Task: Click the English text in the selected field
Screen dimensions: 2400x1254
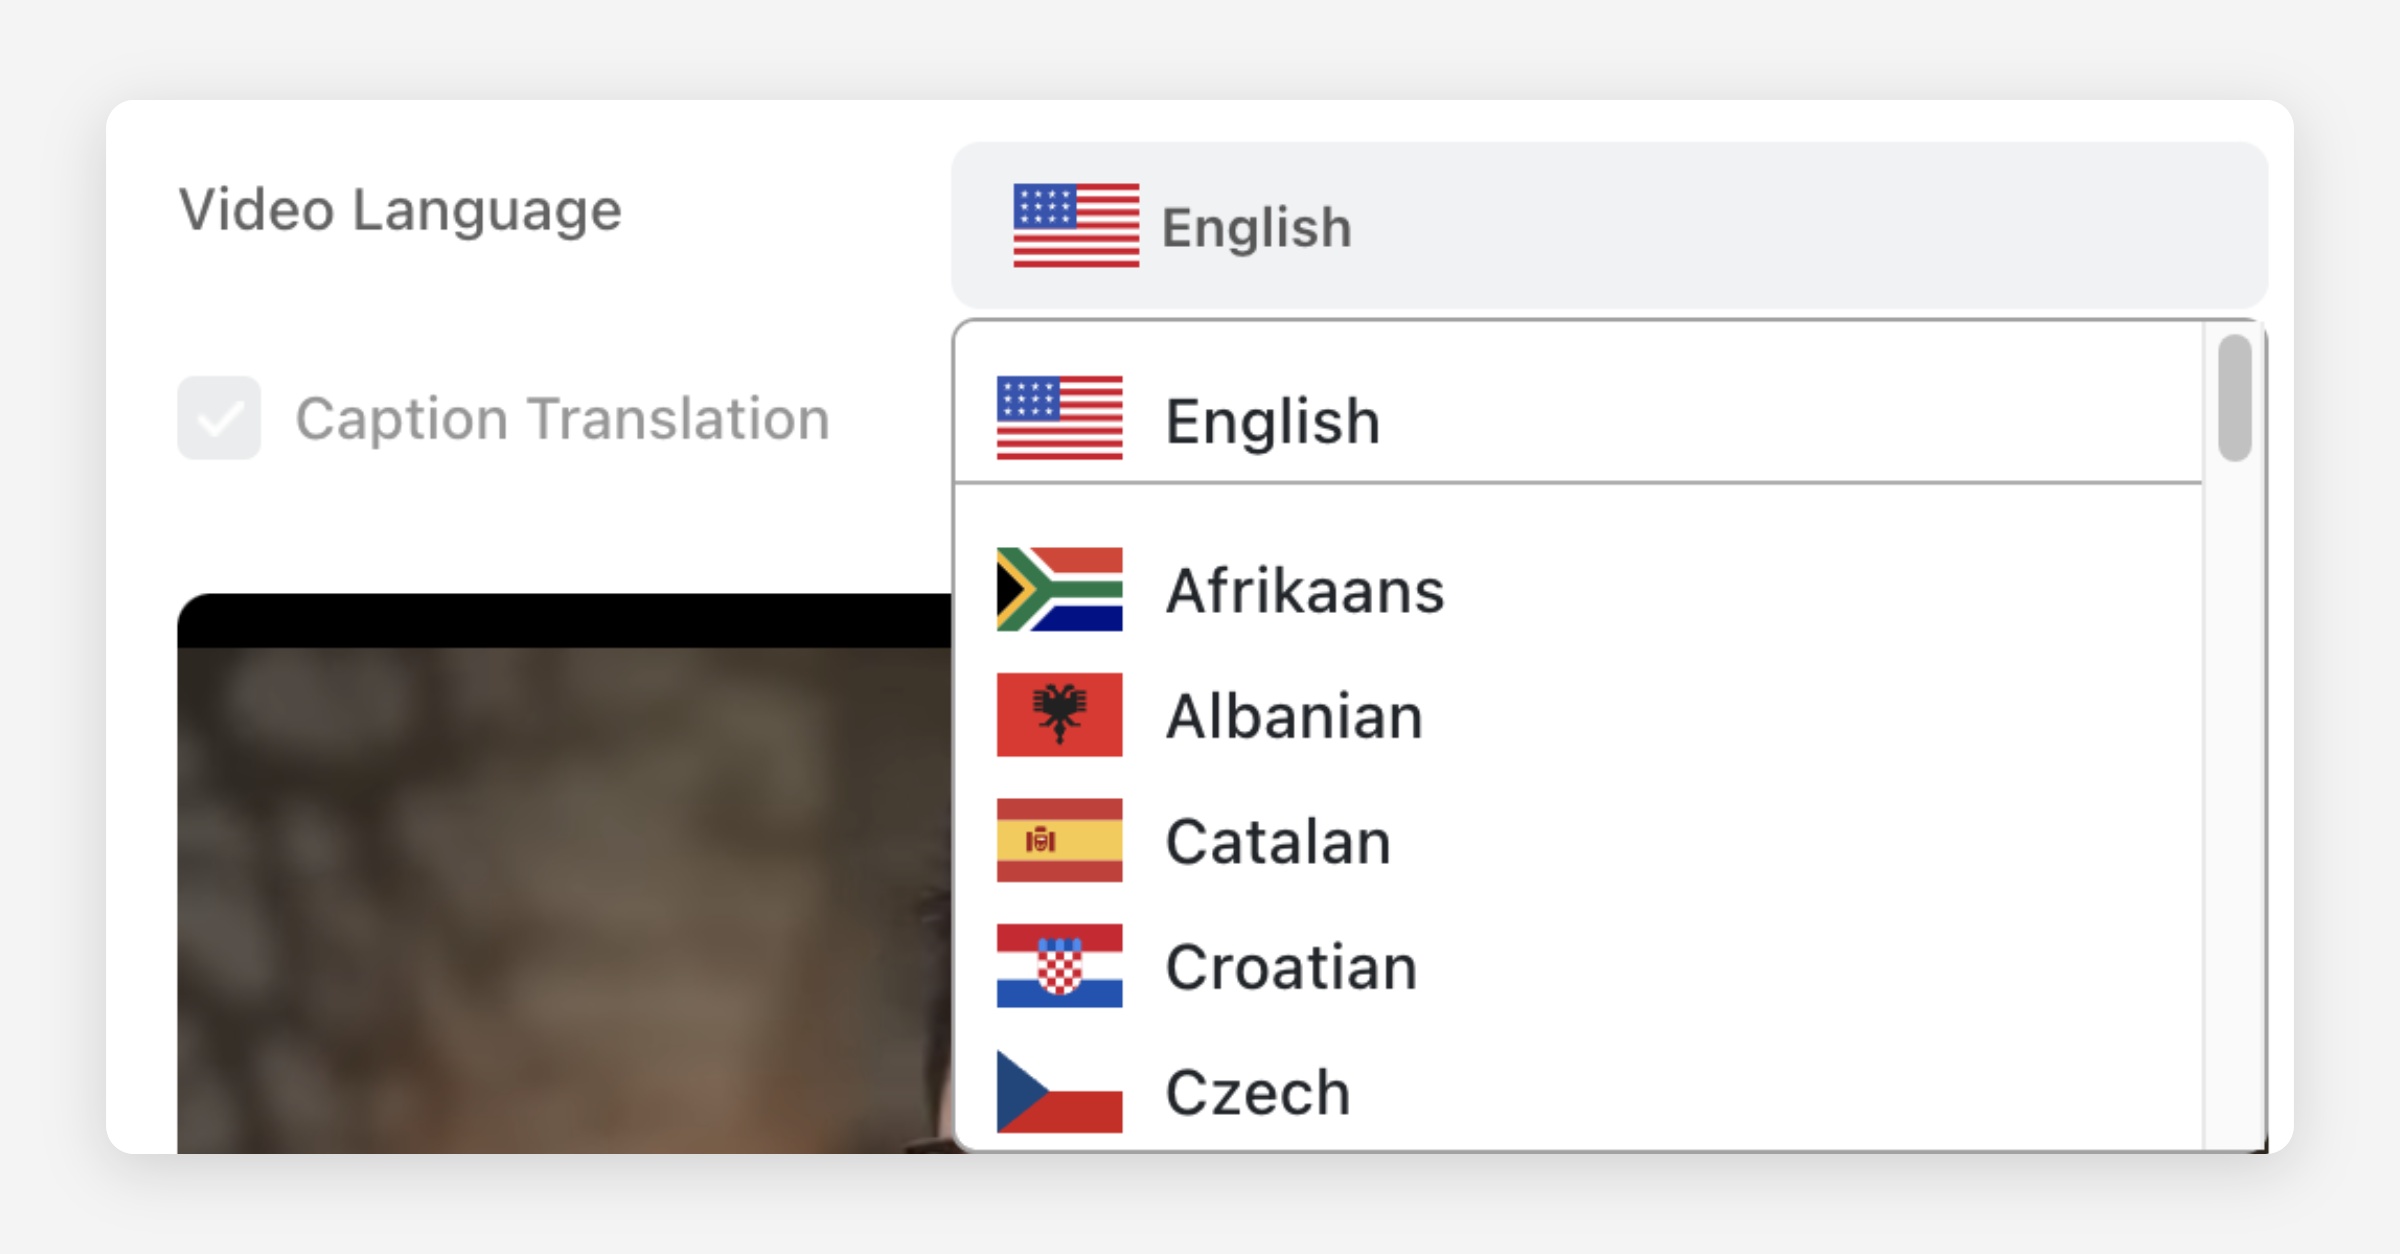Action: [x=1256, y=227]
